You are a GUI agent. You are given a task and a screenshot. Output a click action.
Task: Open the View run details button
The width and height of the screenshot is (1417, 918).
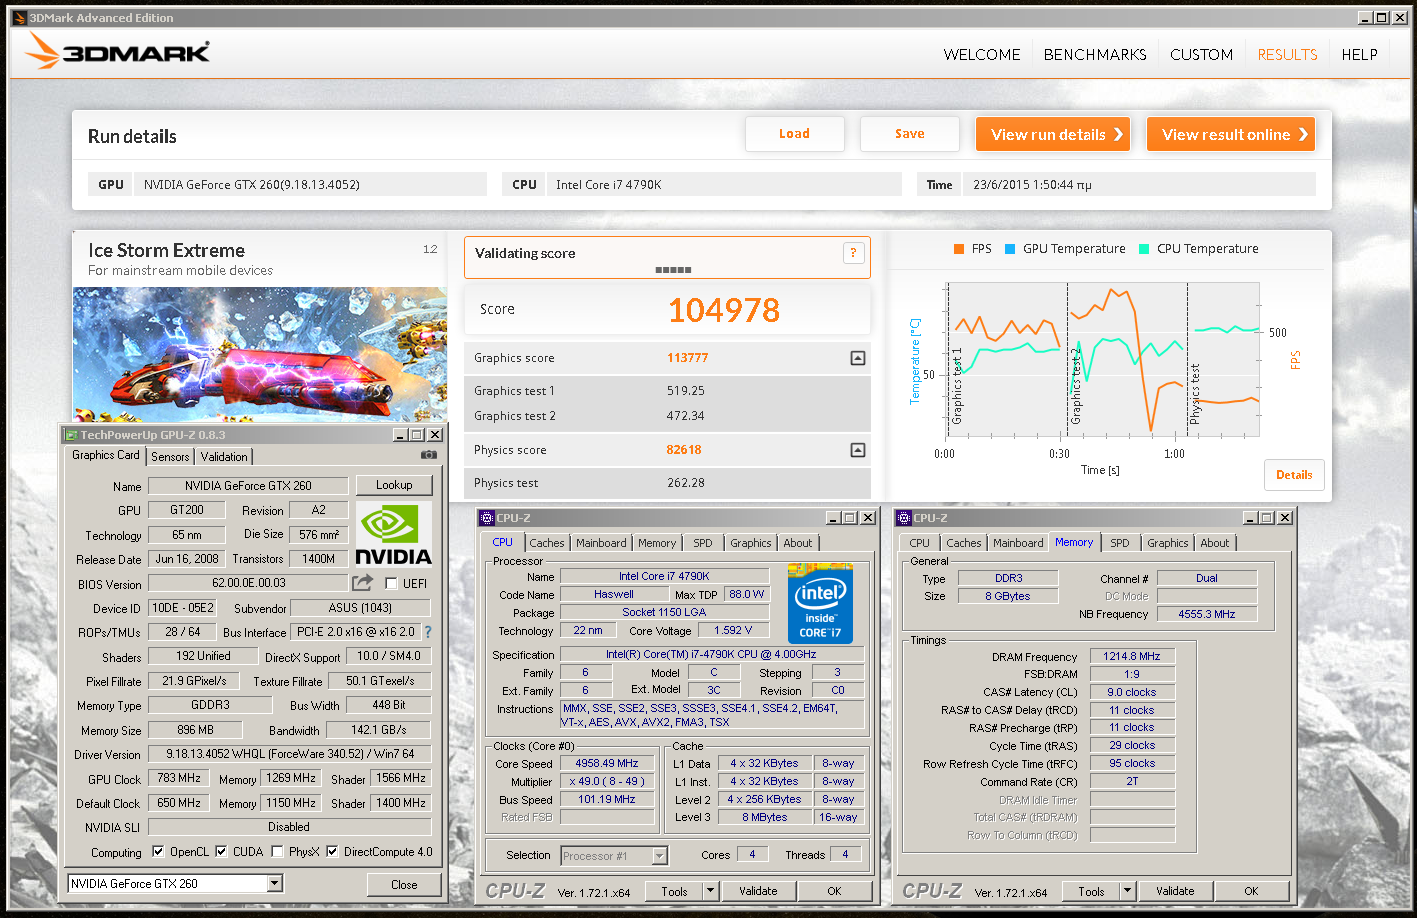1053,134
